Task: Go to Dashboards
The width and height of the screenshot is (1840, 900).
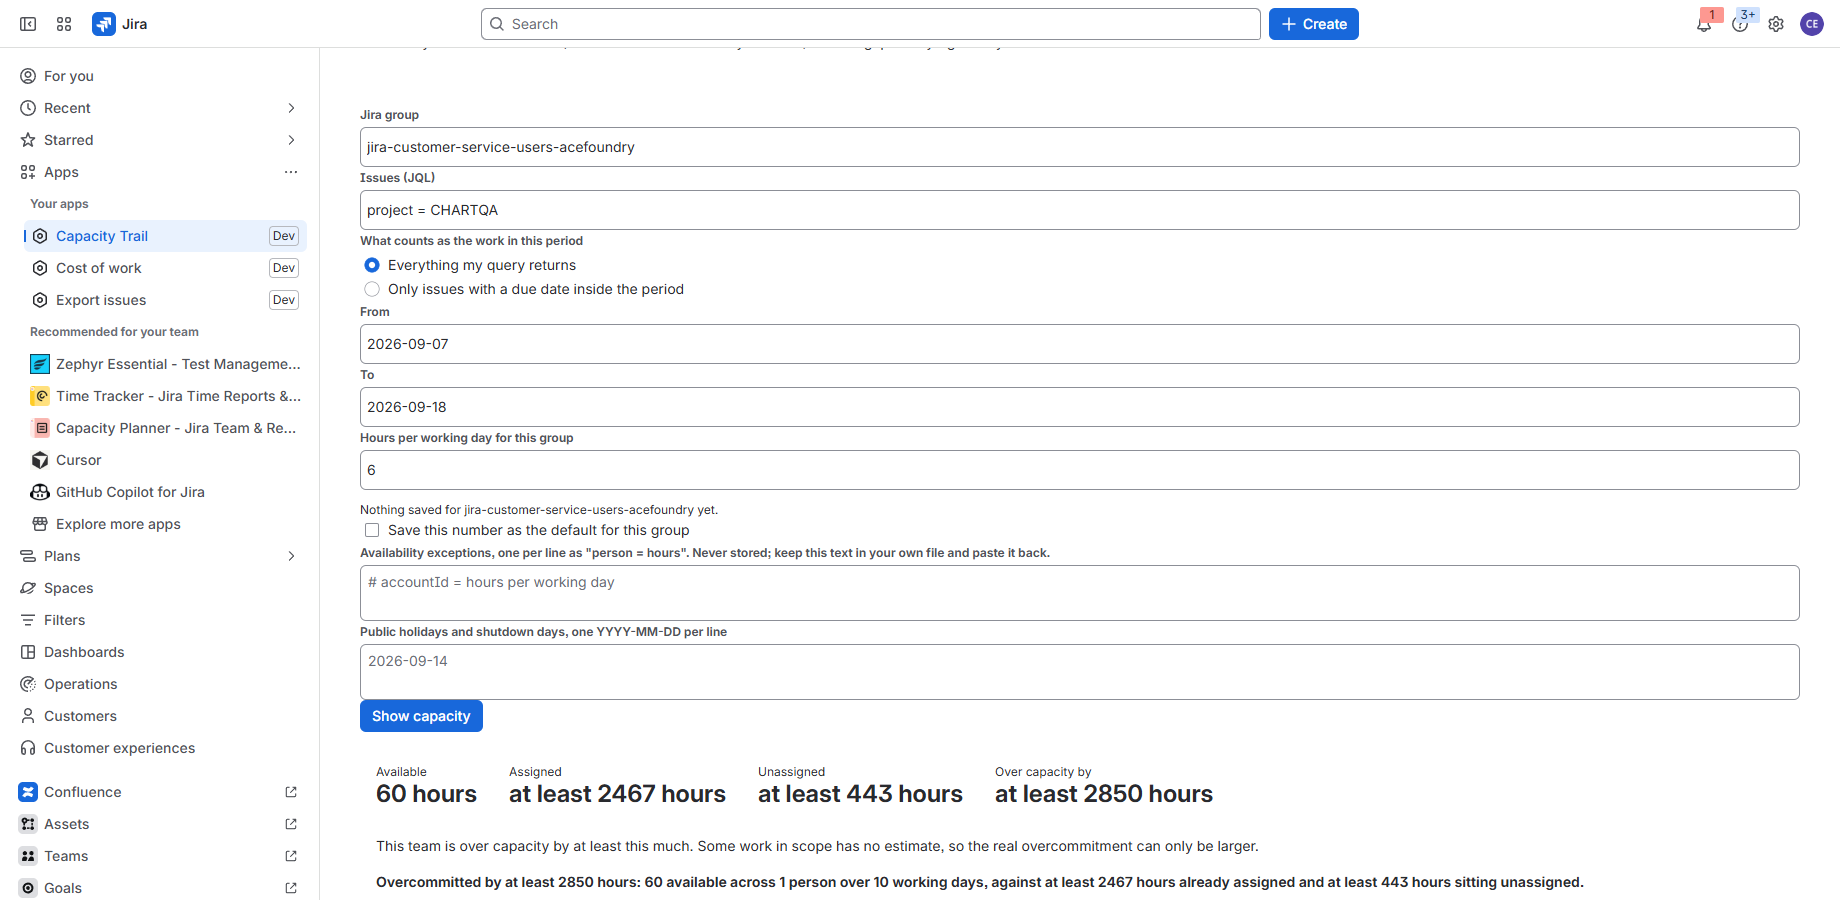Action: coord(160,652)
